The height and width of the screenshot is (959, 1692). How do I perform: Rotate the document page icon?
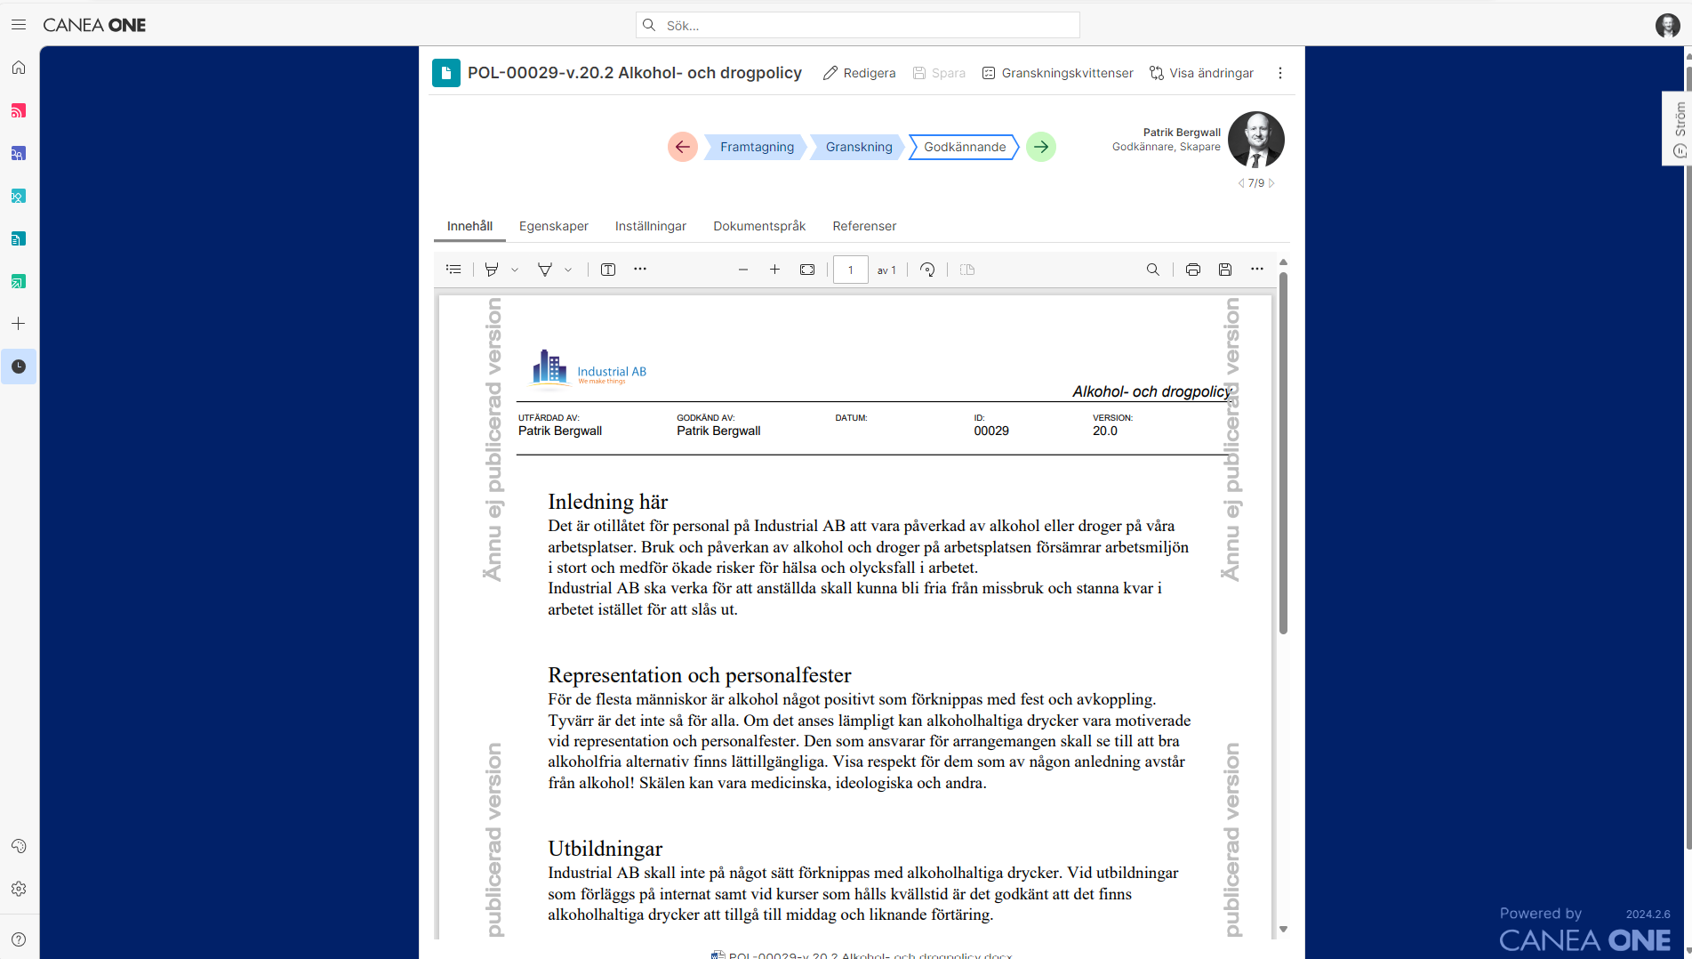tap(928, 270)
